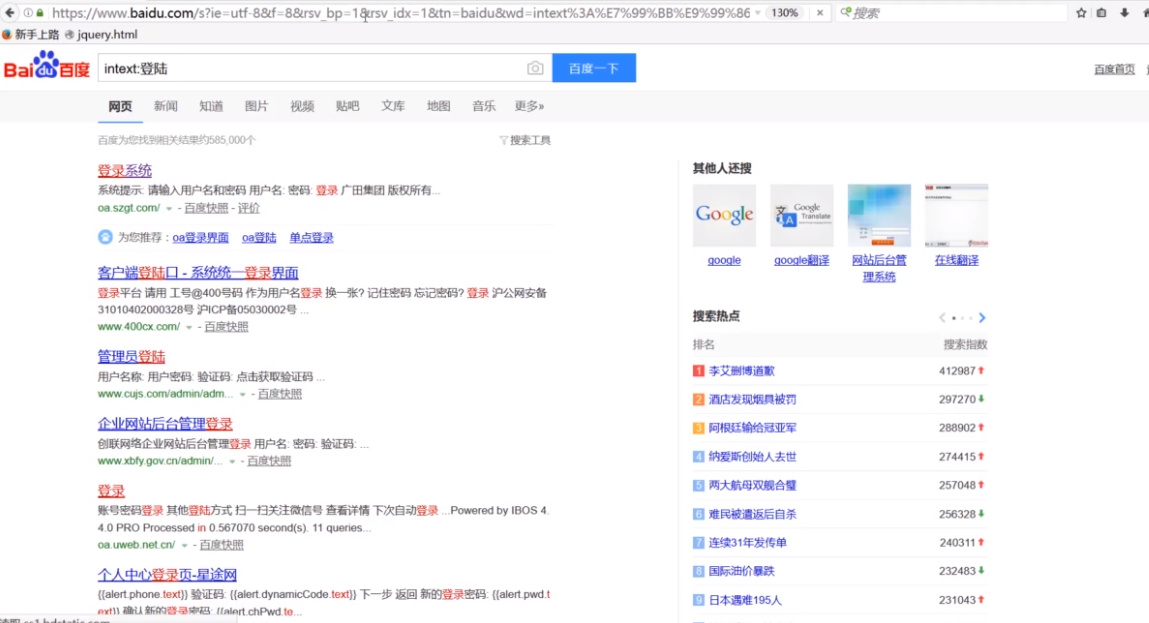Viewport: 1149px width, 623px height.
Task: Open the google翻译 related search link
Action: point(802,260)
